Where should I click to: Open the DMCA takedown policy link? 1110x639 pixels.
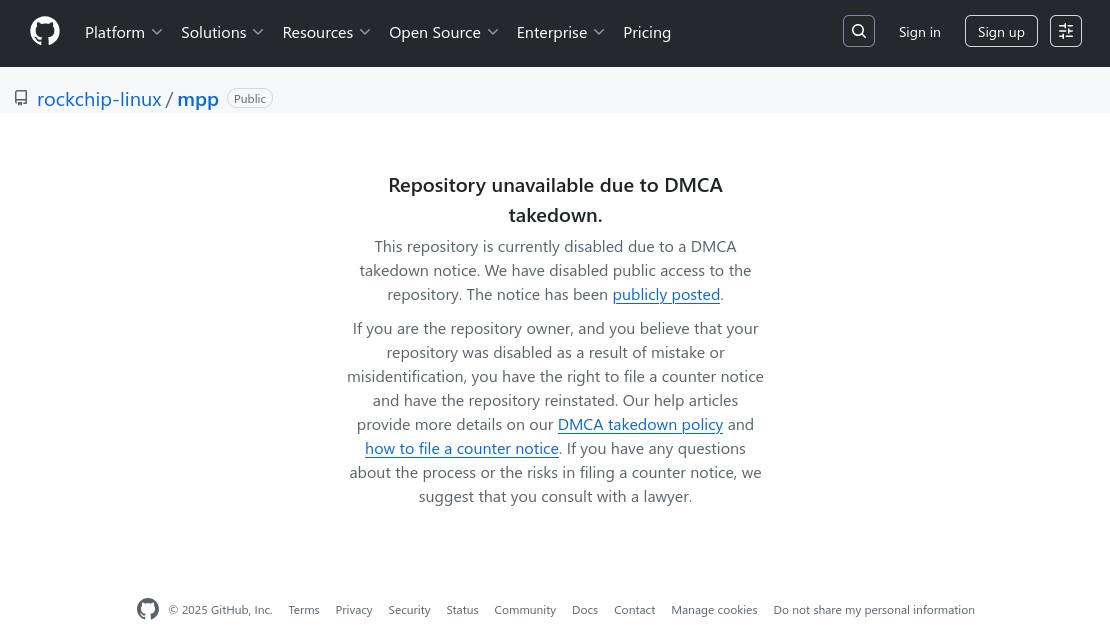[640, 423]
